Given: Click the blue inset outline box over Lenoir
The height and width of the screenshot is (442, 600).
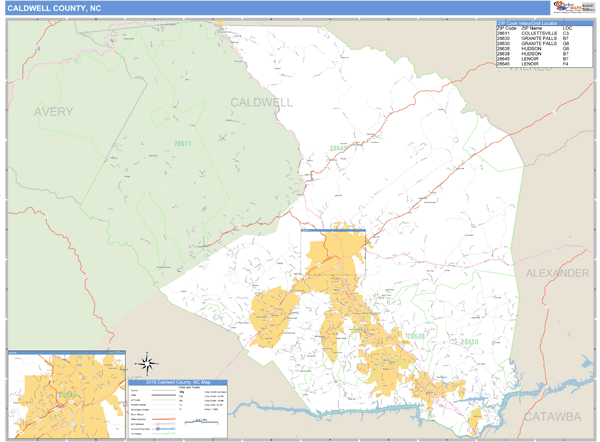Looking at the screenshot, I should point(333,230).
